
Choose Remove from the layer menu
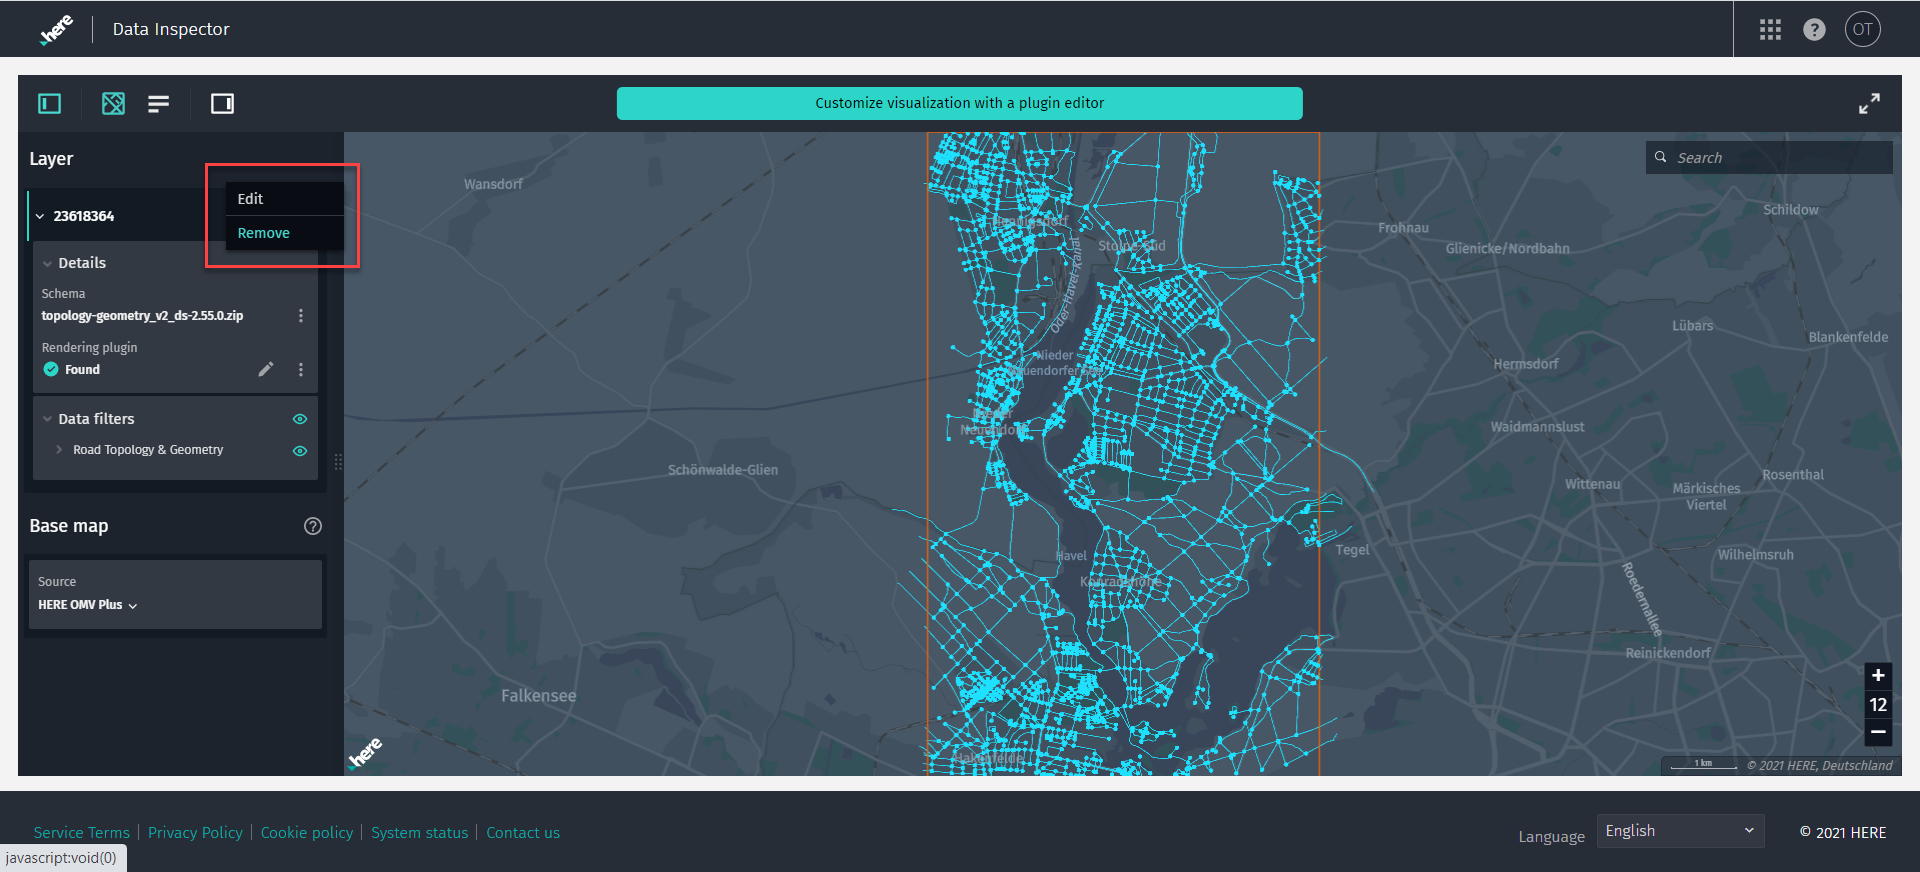[x=285, y=233]
